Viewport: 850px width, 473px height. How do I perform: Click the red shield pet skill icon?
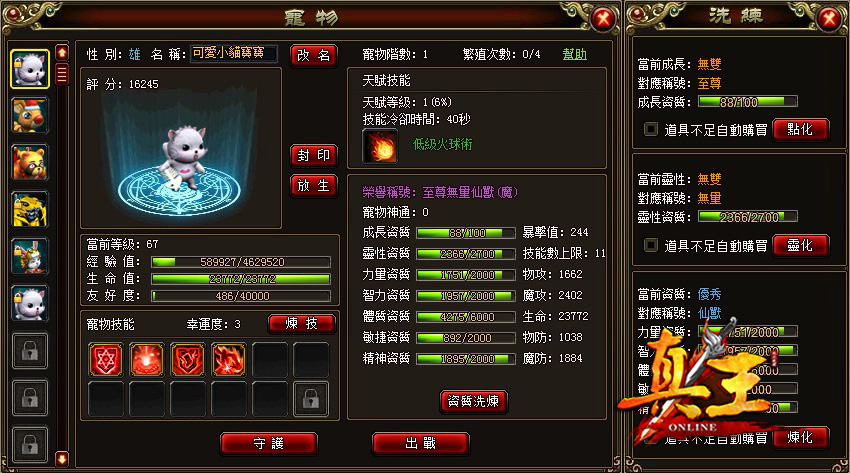[188, 359]
